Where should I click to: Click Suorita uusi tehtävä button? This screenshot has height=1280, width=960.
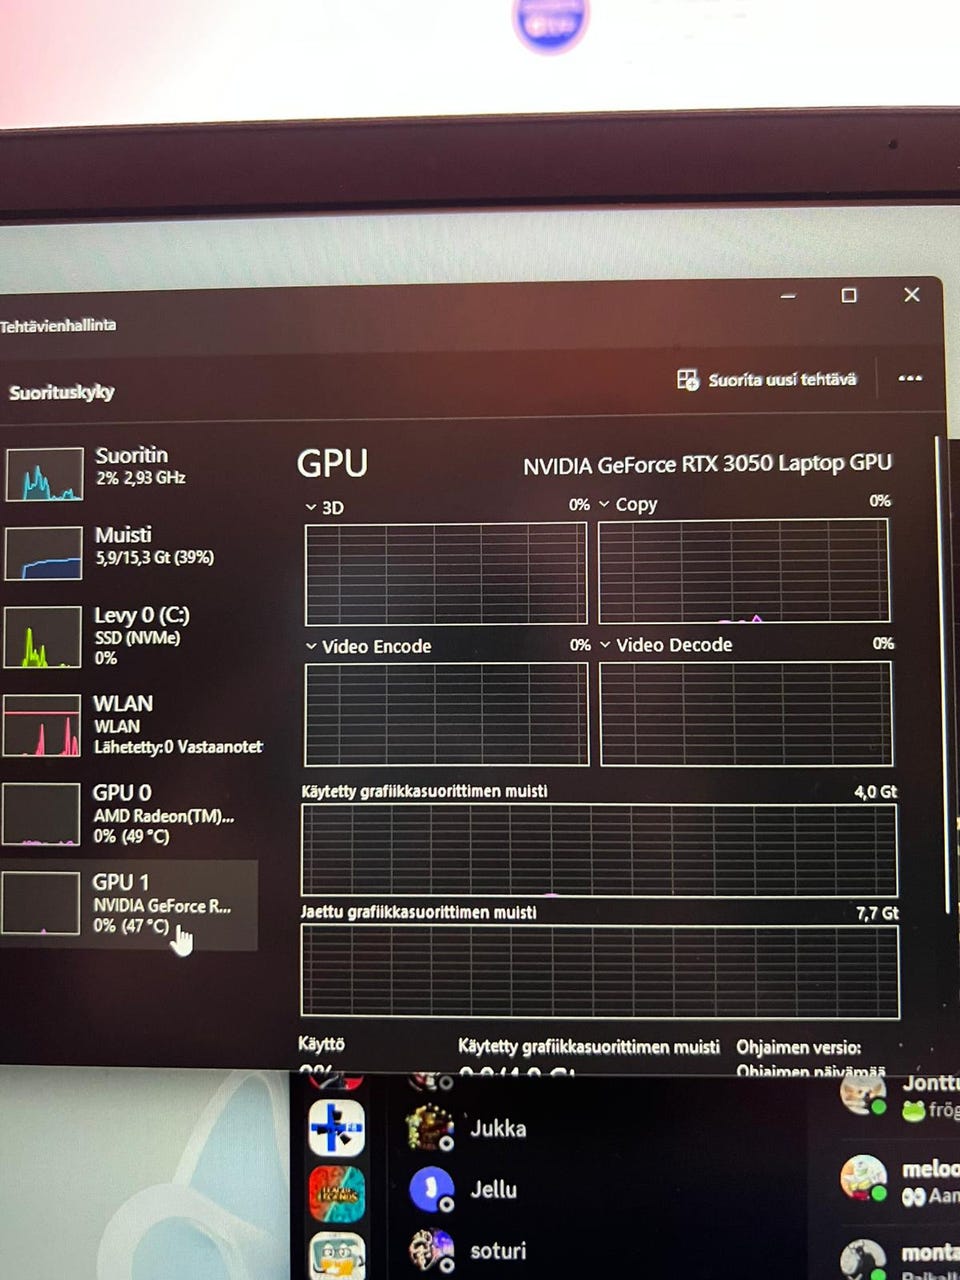767,380
